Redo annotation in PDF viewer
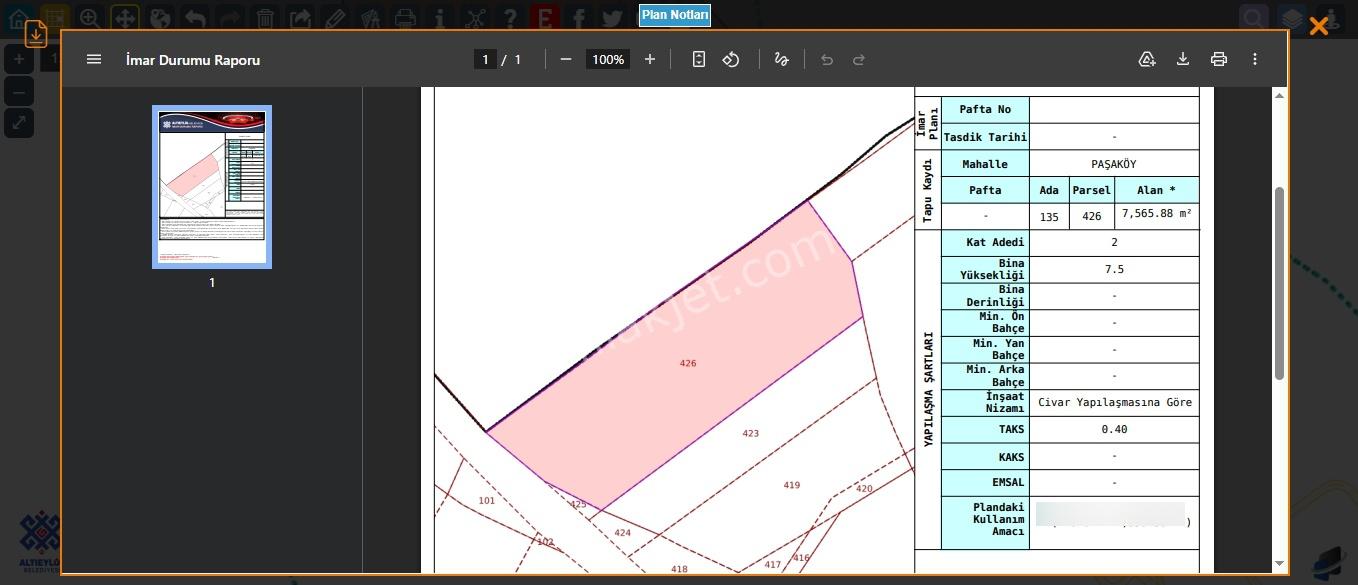This screenshot has height=585, width=1358. click(858, 59)
